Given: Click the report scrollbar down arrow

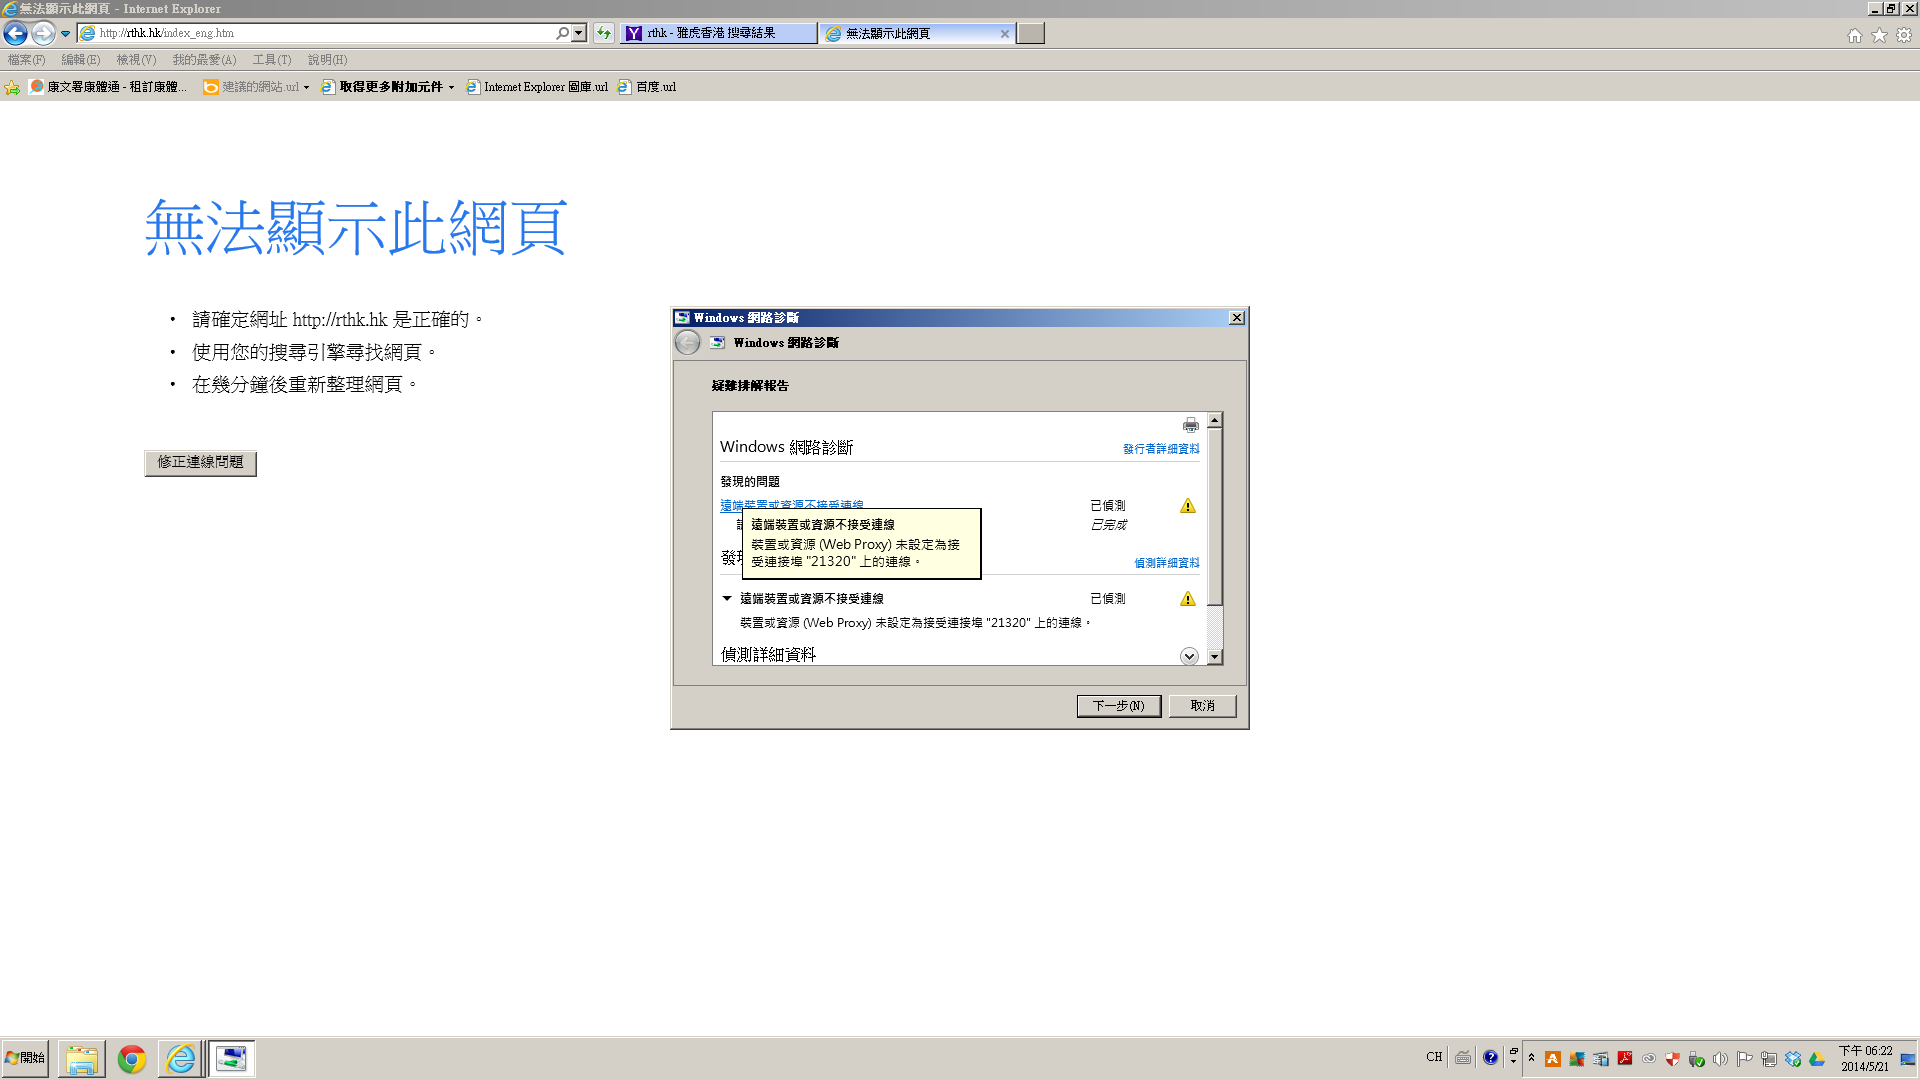Looking at the screenshot, I should coord(1215,657).
